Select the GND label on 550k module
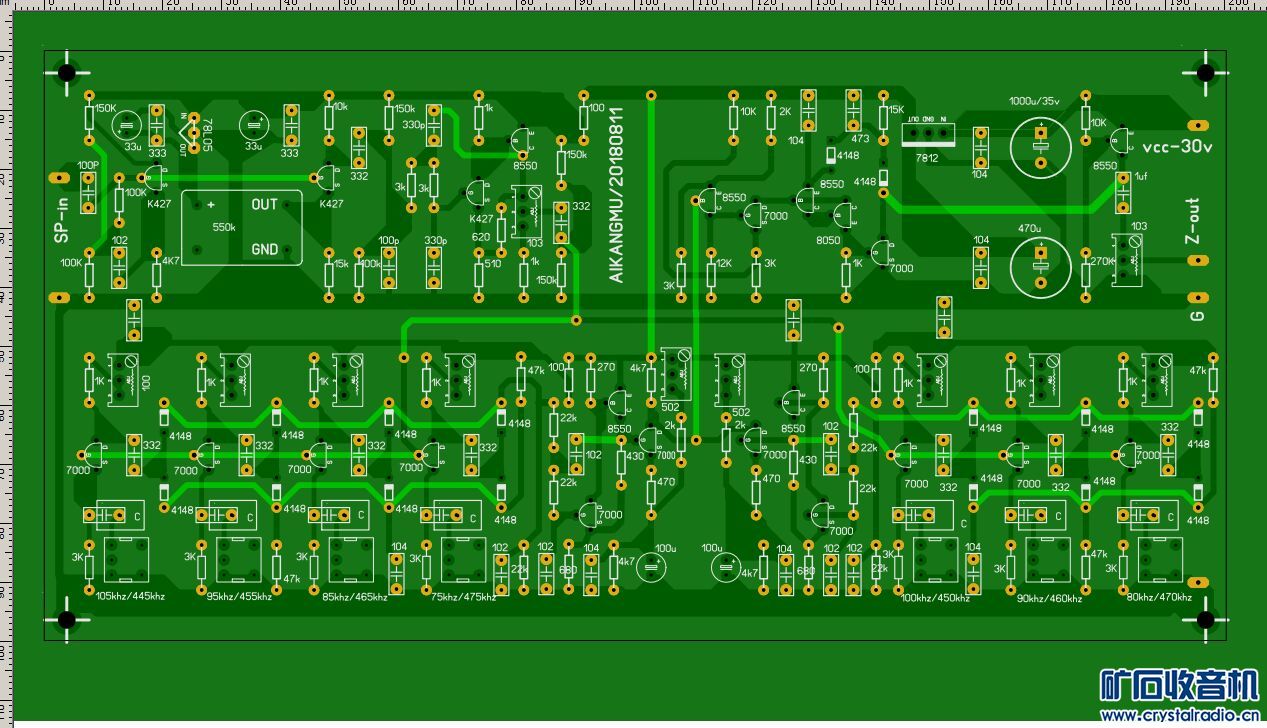Viewport: 1267px width, 728px height. [265, 249]
